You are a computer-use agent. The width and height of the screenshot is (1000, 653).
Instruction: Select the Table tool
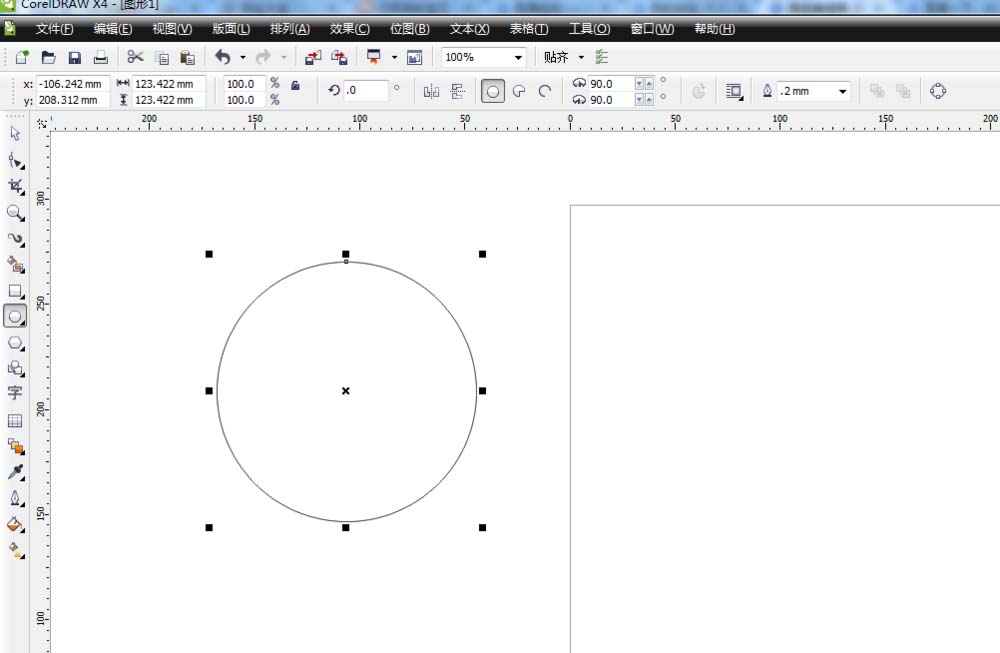[x=15, y=421]
